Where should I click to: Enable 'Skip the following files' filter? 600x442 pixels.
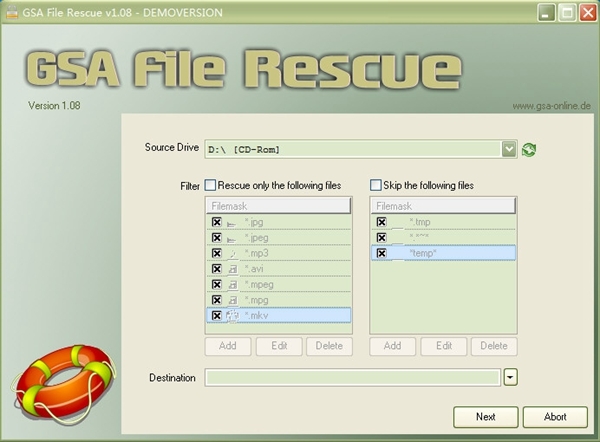click(375, 185)
